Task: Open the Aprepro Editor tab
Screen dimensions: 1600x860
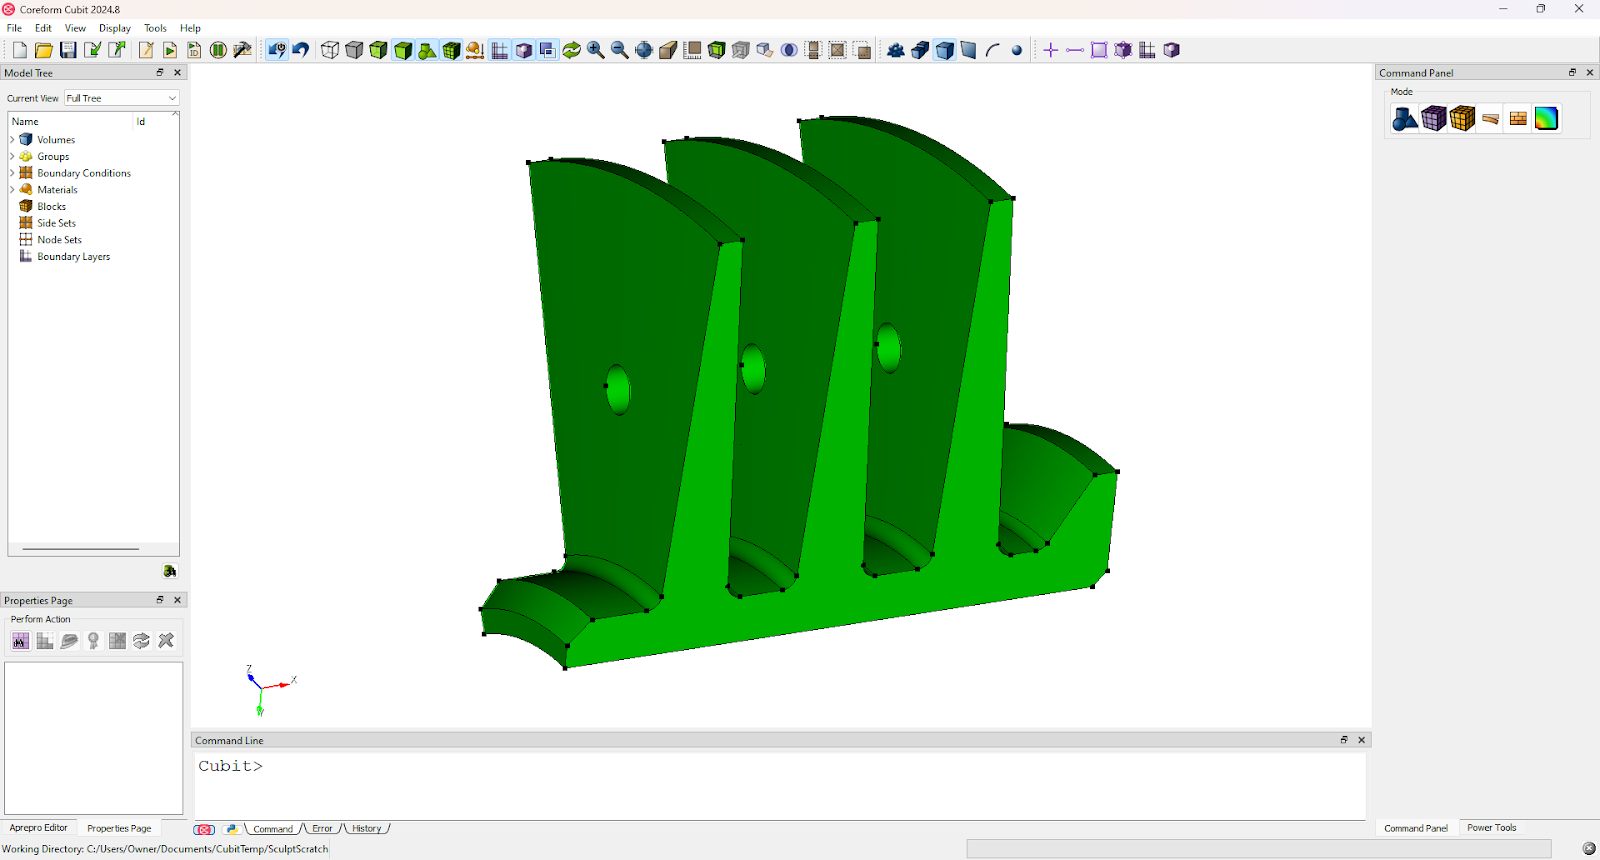Action: (x=39, y=828)
